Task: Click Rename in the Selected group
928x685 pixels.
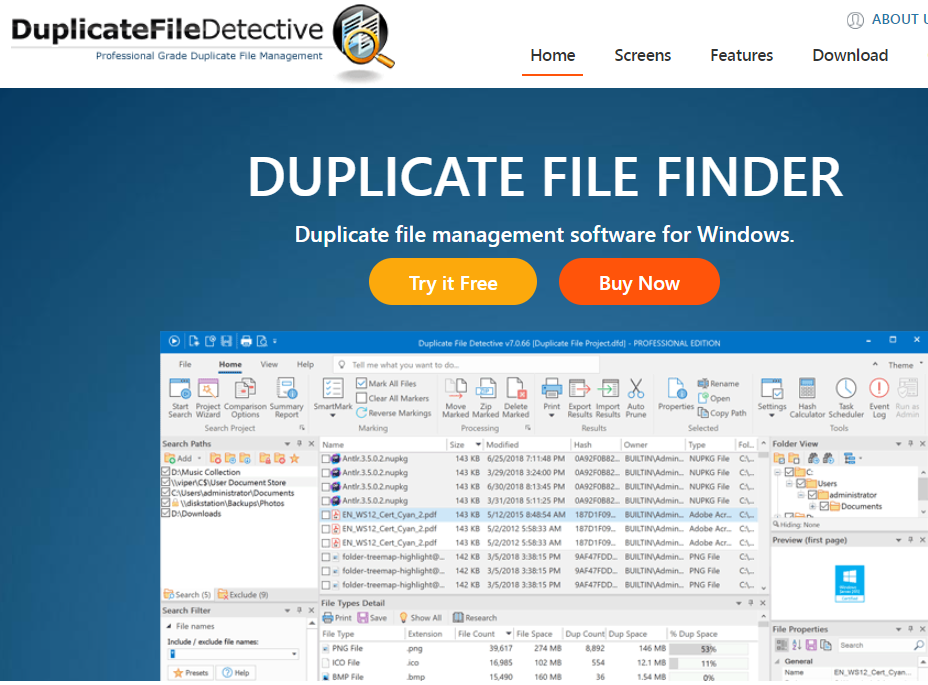Action: pos(718,384)
